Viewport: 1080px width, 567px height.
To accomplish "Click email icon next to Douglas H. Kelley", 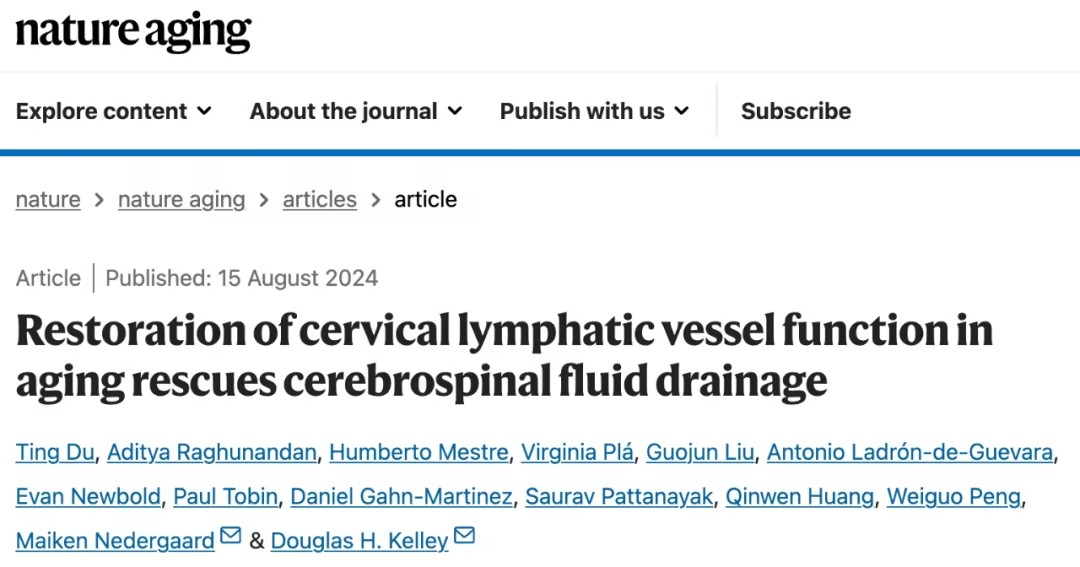I will [x=464, y=537].
